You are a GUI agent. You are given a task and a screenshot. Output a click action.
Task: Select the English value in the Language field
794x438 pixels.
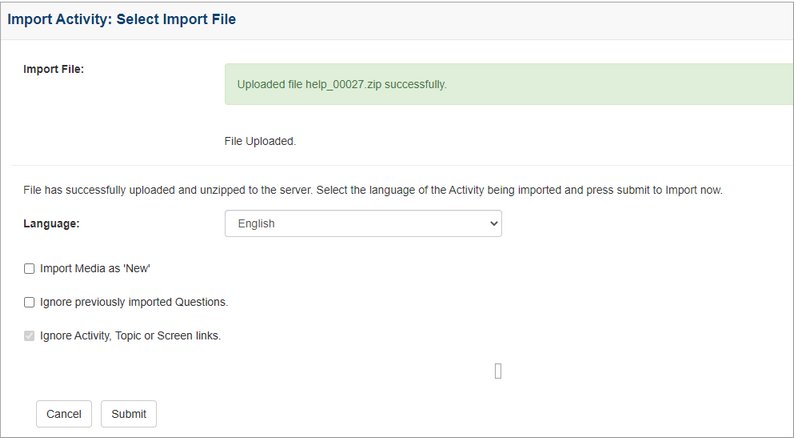pos(256,224)
